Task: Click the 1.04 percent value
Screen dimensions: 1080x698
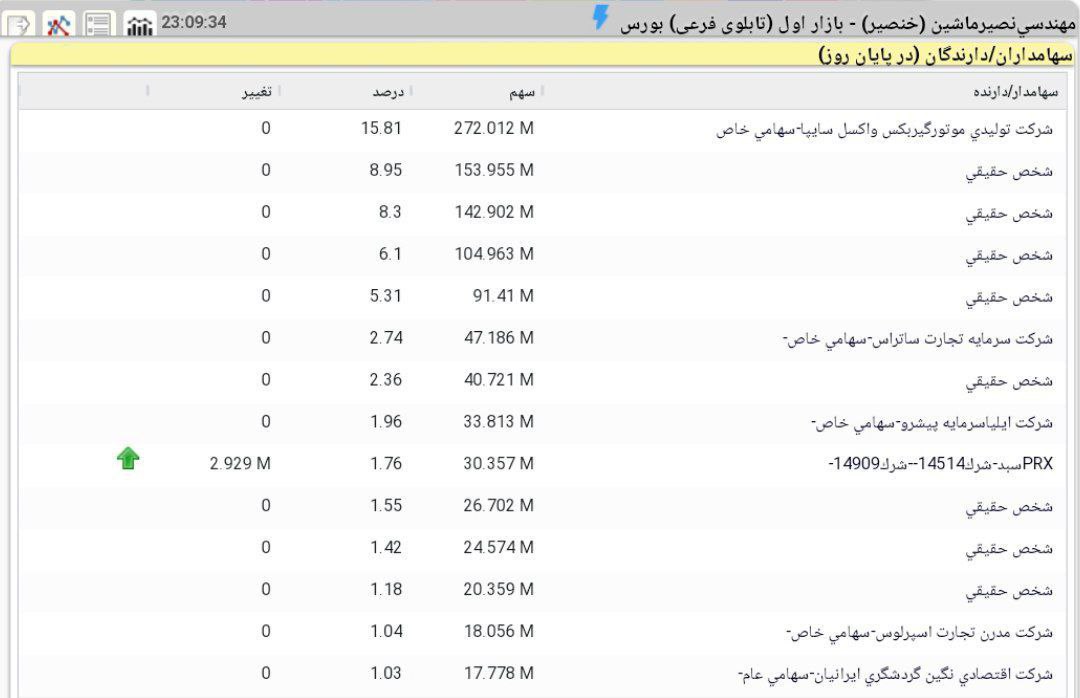Action: coord(386,632)
